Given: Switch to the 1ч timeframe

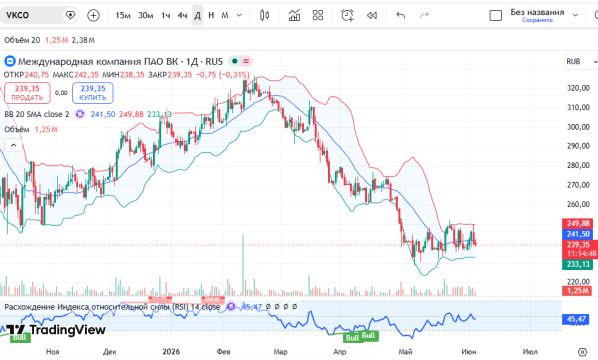Looking at the screenshot, I should click(x=166, y=15).
